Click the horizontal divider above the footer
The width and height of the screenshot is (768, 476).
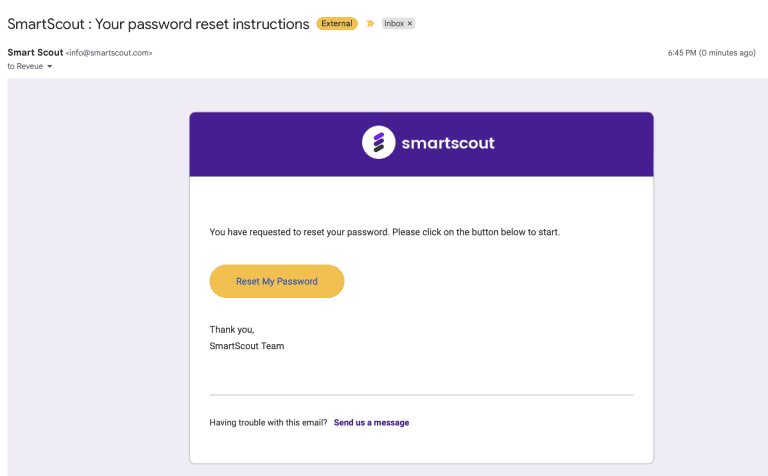click(x=421, y=394)
